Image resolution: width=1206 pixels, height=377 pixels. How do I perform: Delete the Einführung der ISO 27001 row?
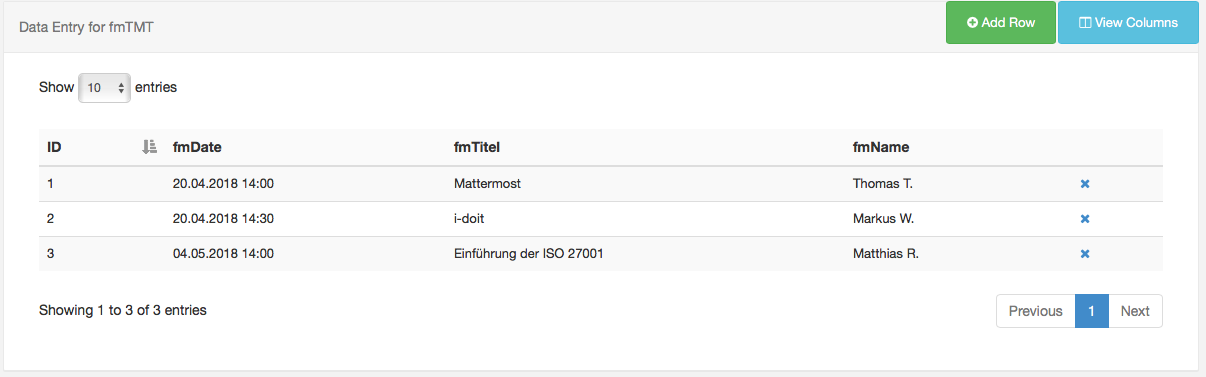tap(1085, 253)
